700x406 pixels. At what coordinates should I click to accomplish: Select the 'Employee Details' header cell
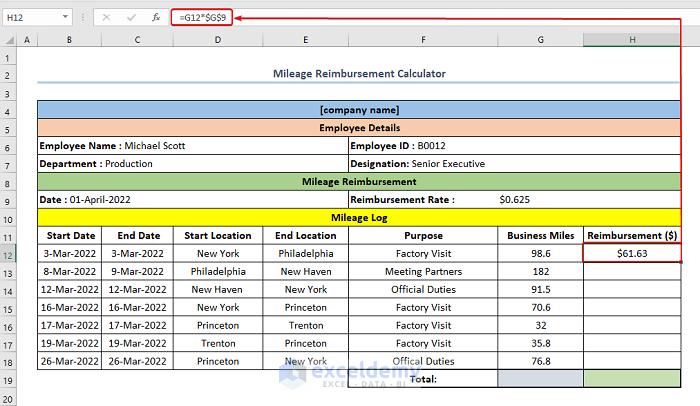point(359,128)
